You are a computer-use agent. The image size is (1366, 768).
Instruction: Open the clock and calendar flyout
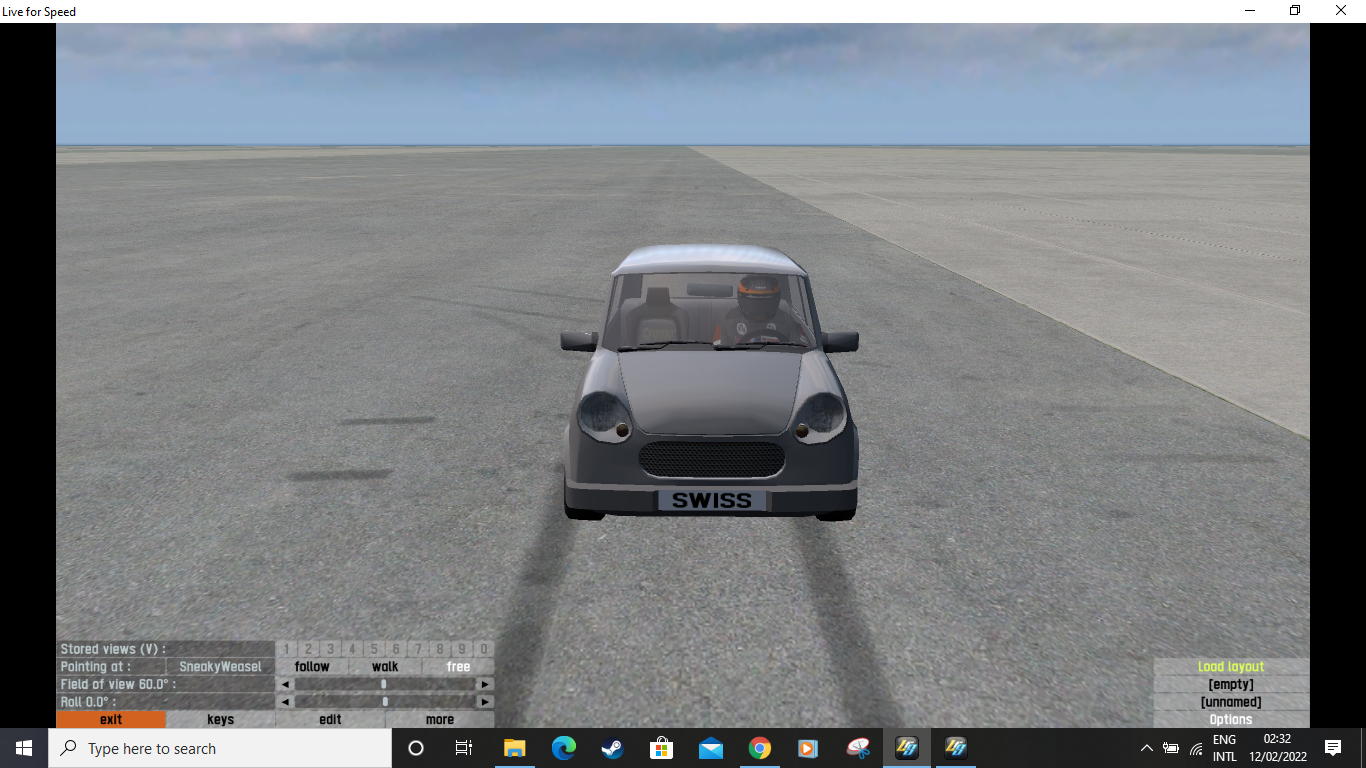1277,748
